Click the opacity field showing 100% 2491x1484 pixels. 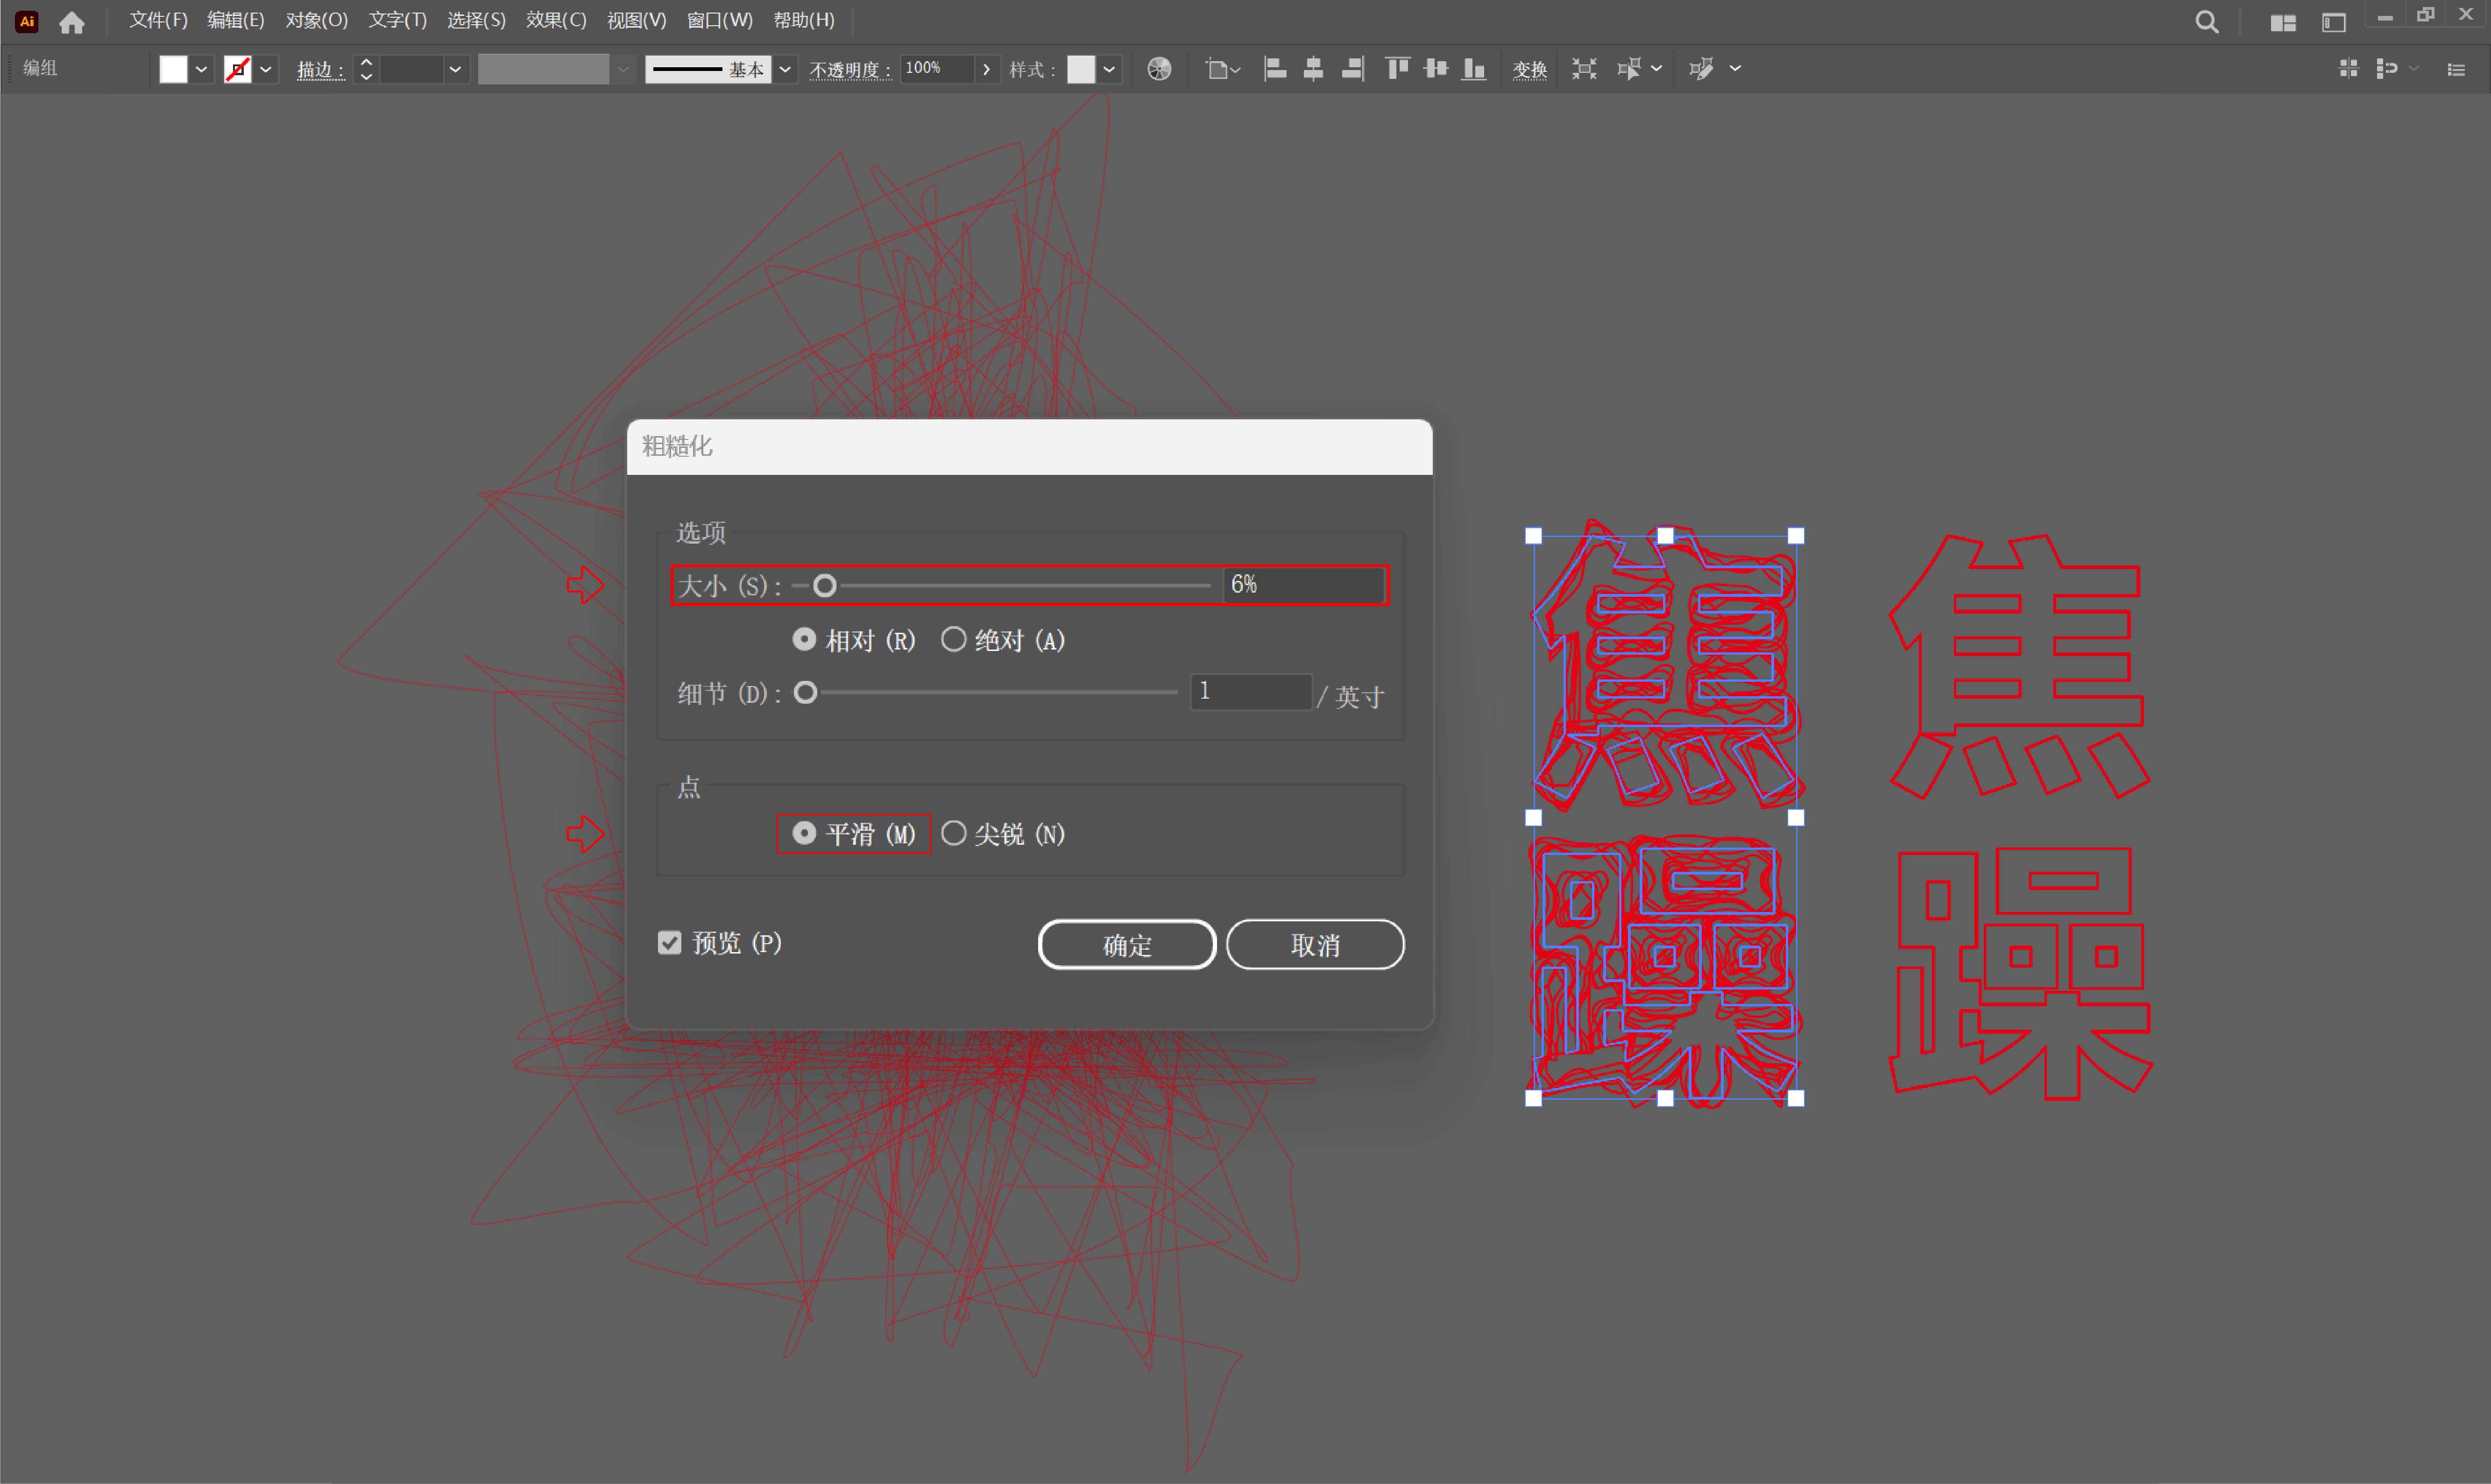click(x=937, y=69)
